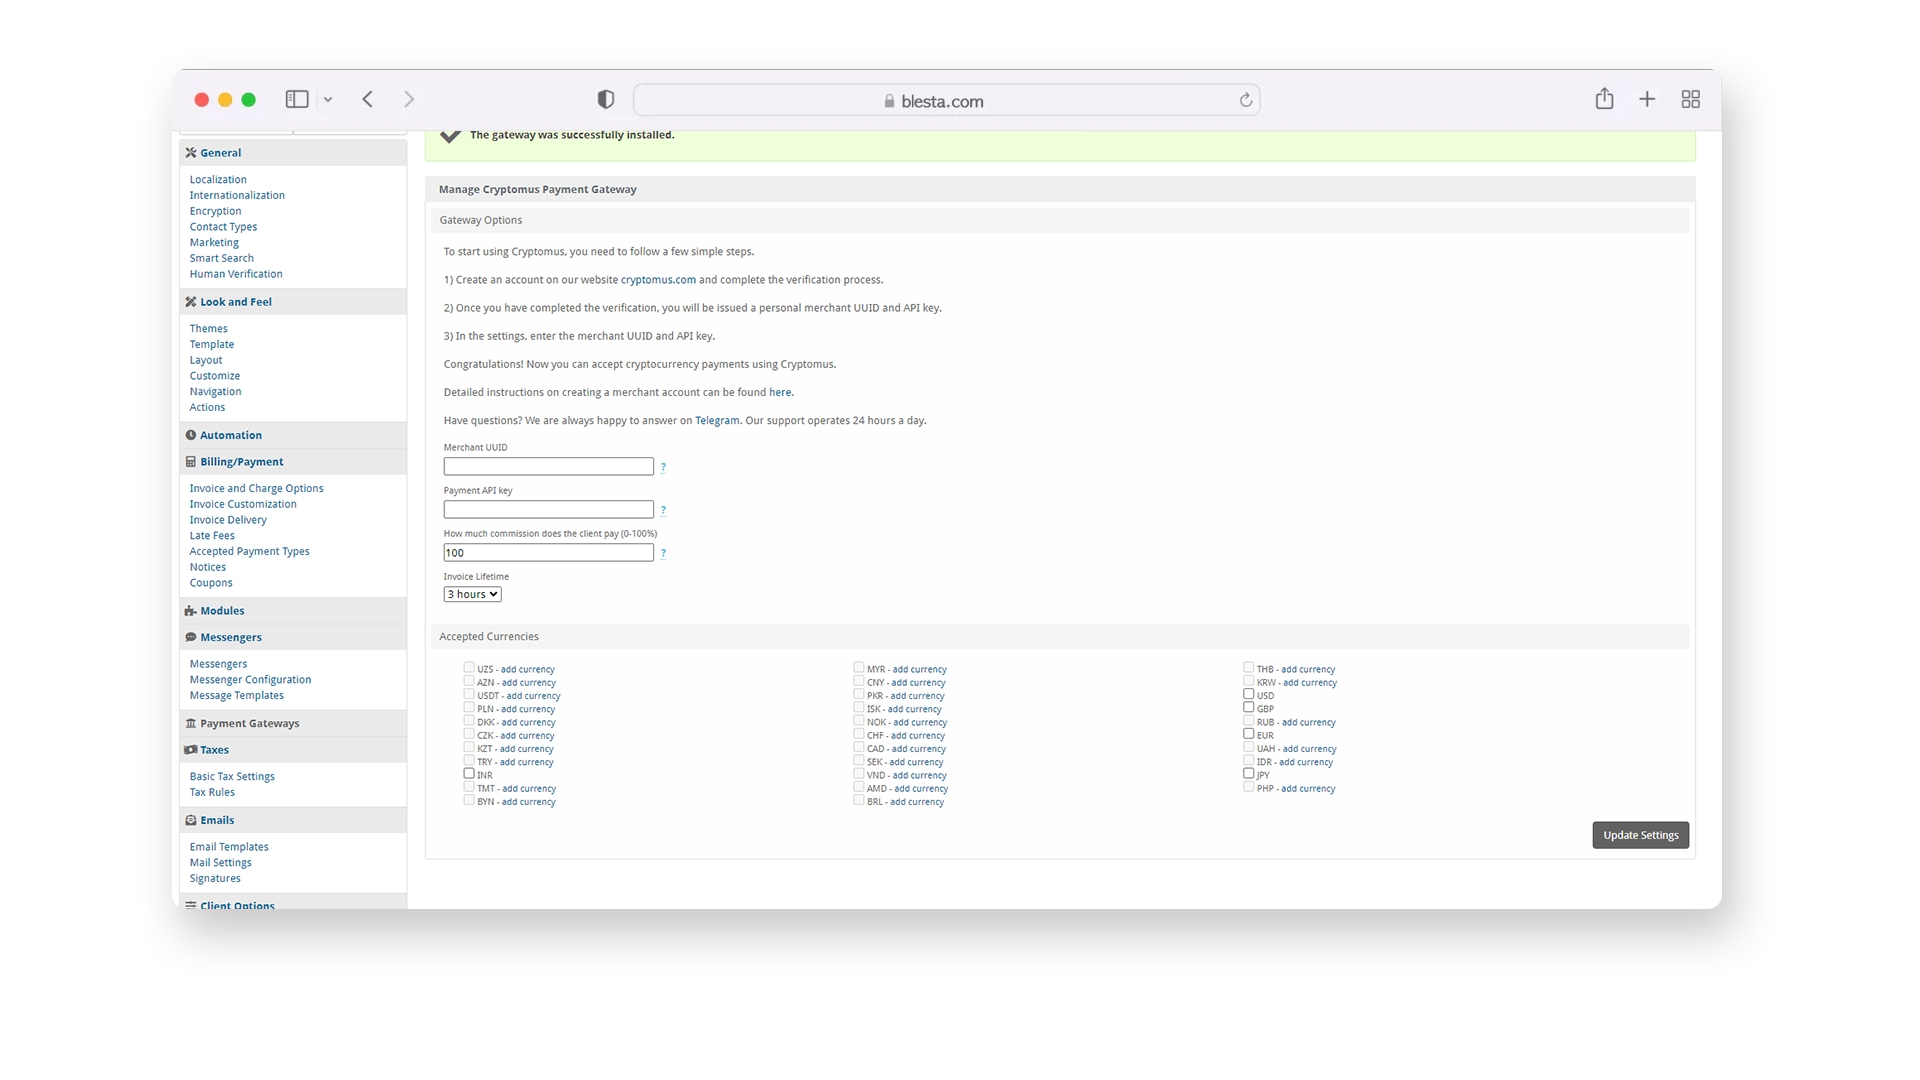Screen dimensions: 1920x1080
Task: Open Email Templates
Action: 229,847
